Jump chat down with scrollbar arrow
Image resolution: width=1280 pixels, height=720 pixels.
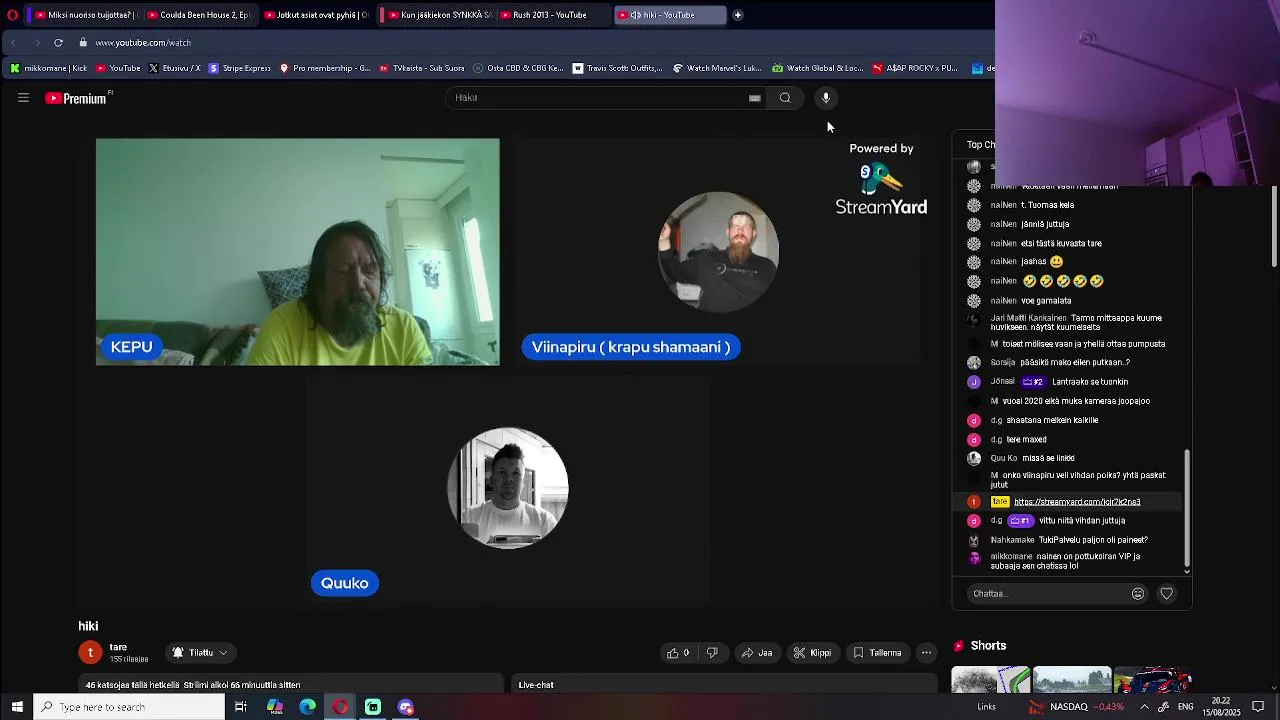[1187, 571]
